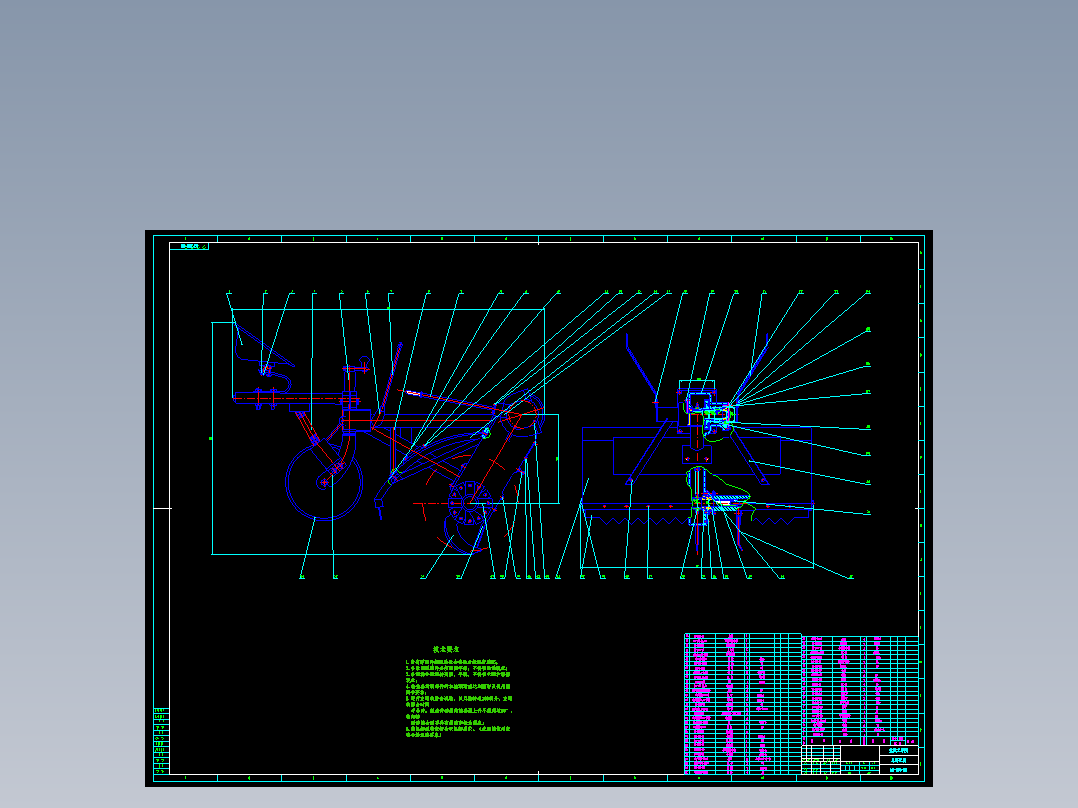Click the green technical notes paragraph
Image resolution: width=1078 pixels, height=808 pixels.
pos(459,697)
